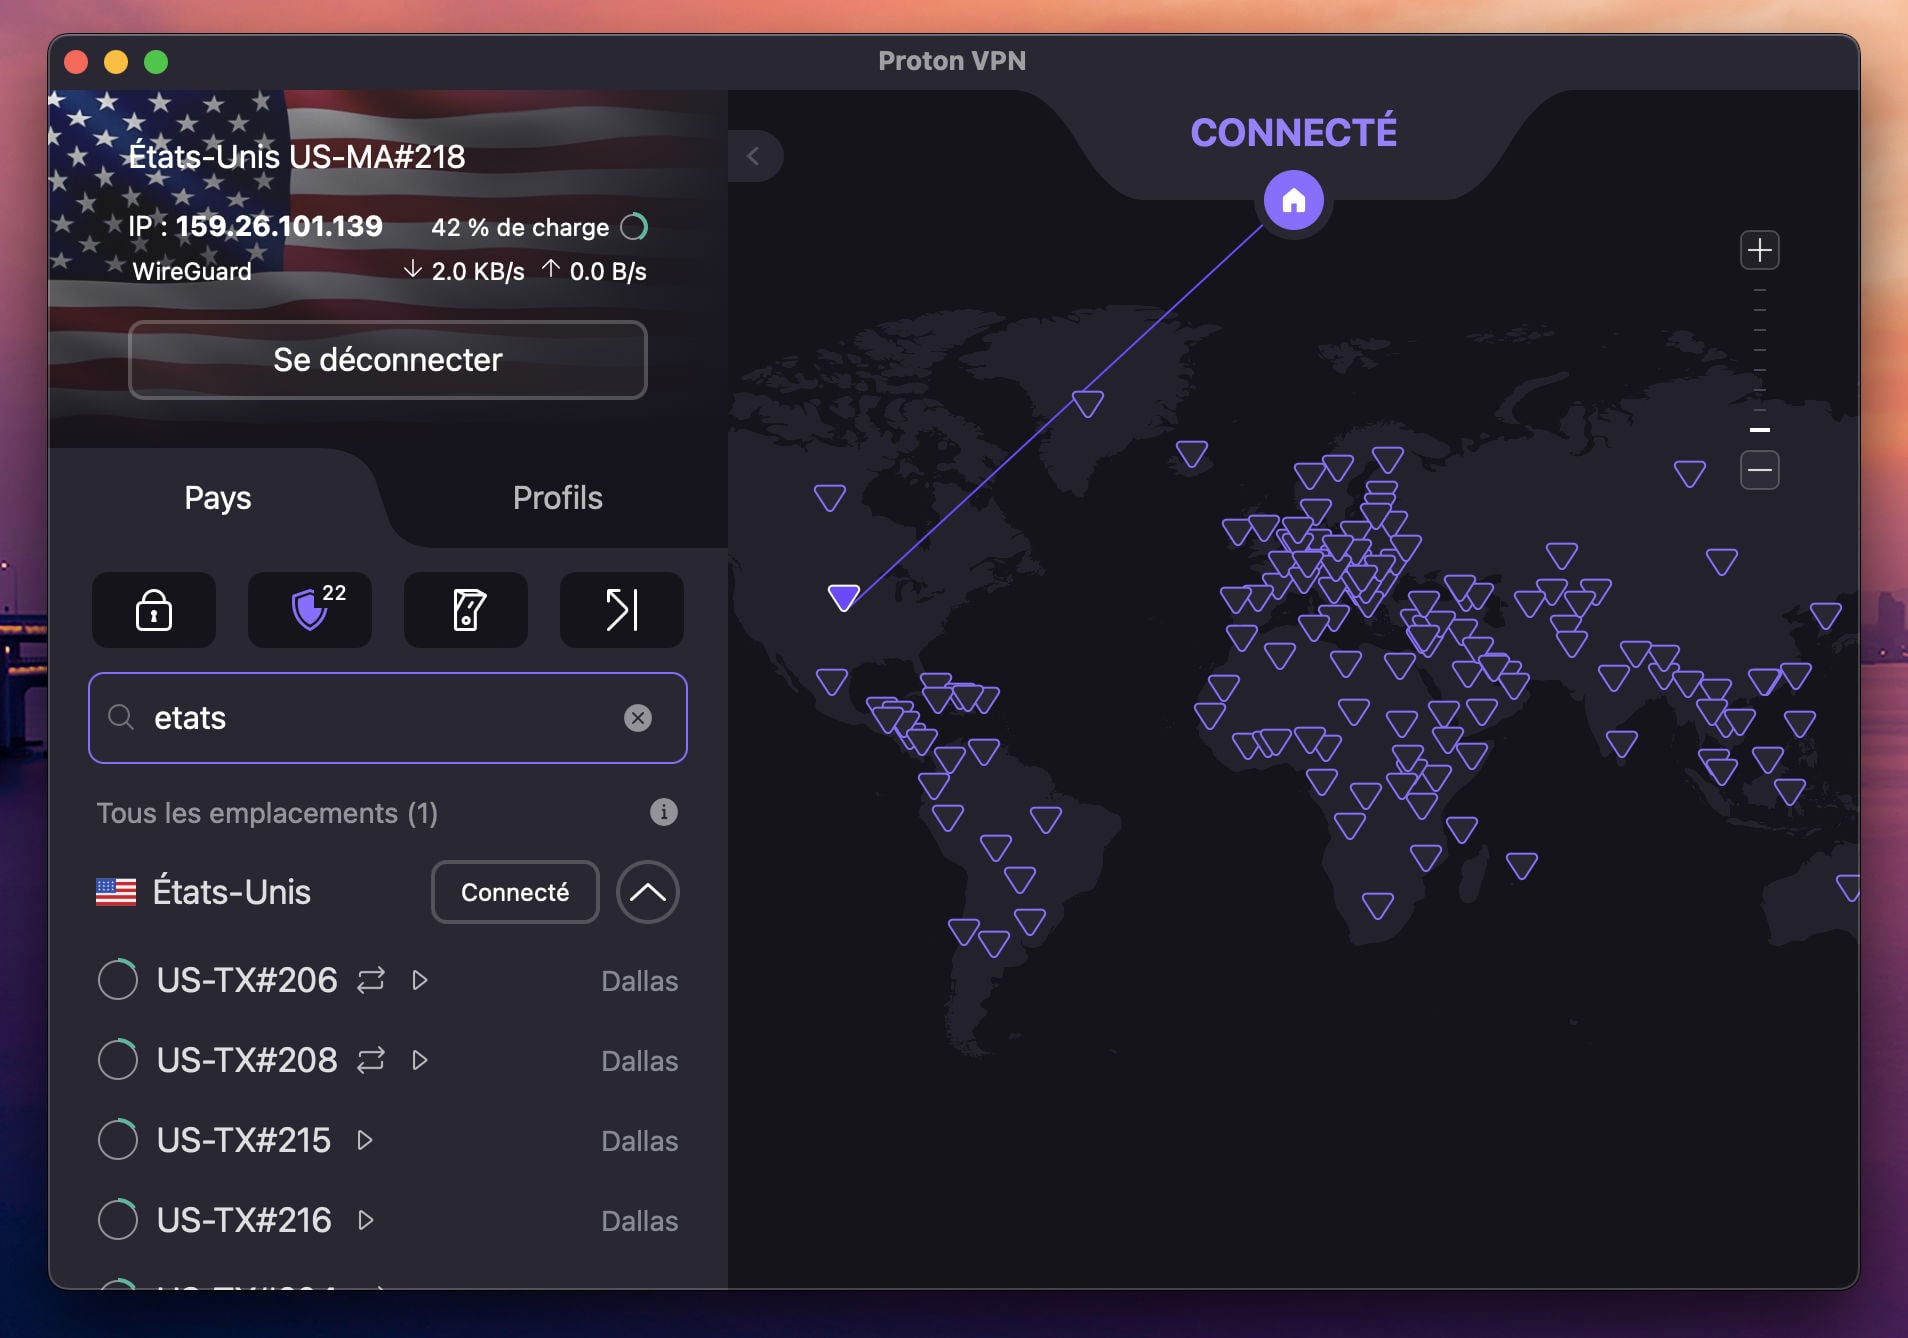Select server US-TX#208 row text

click(247, 1060)
